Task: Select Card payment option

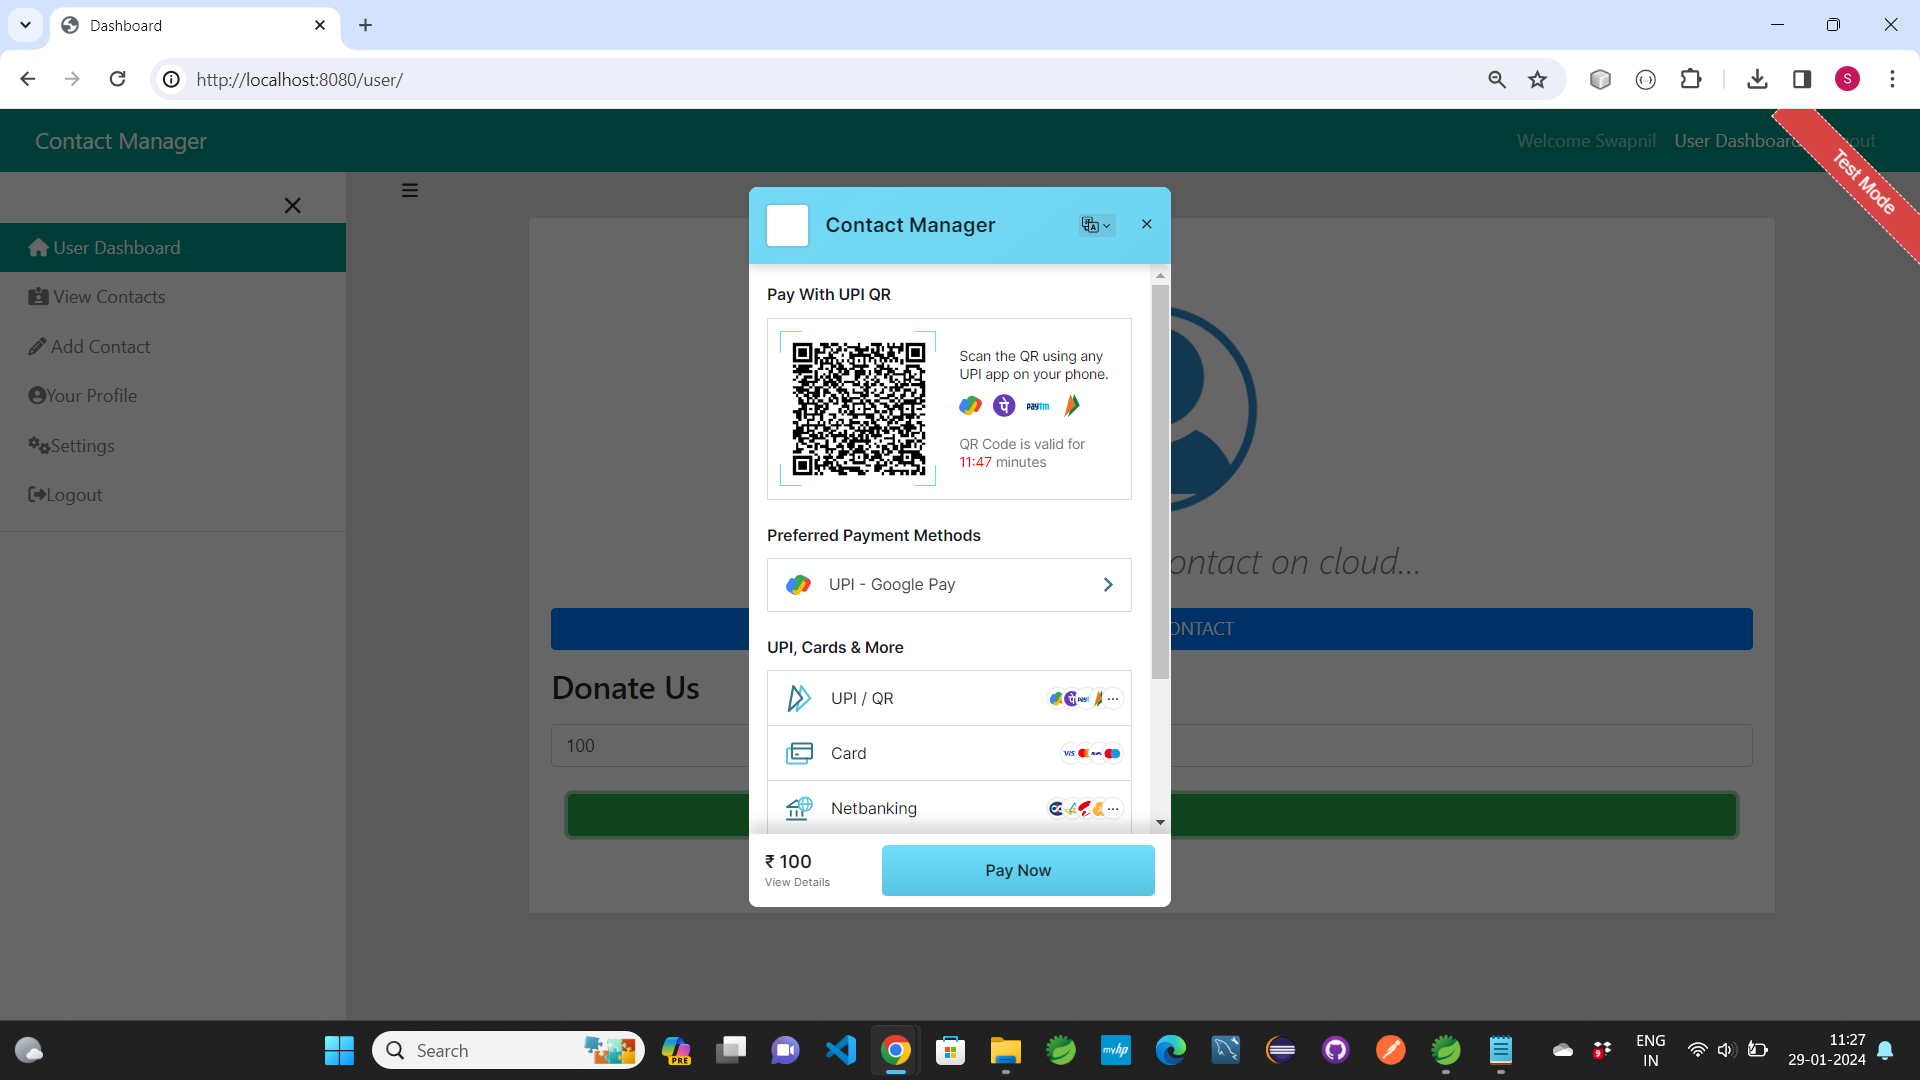Action: click(x=949, y=753)
